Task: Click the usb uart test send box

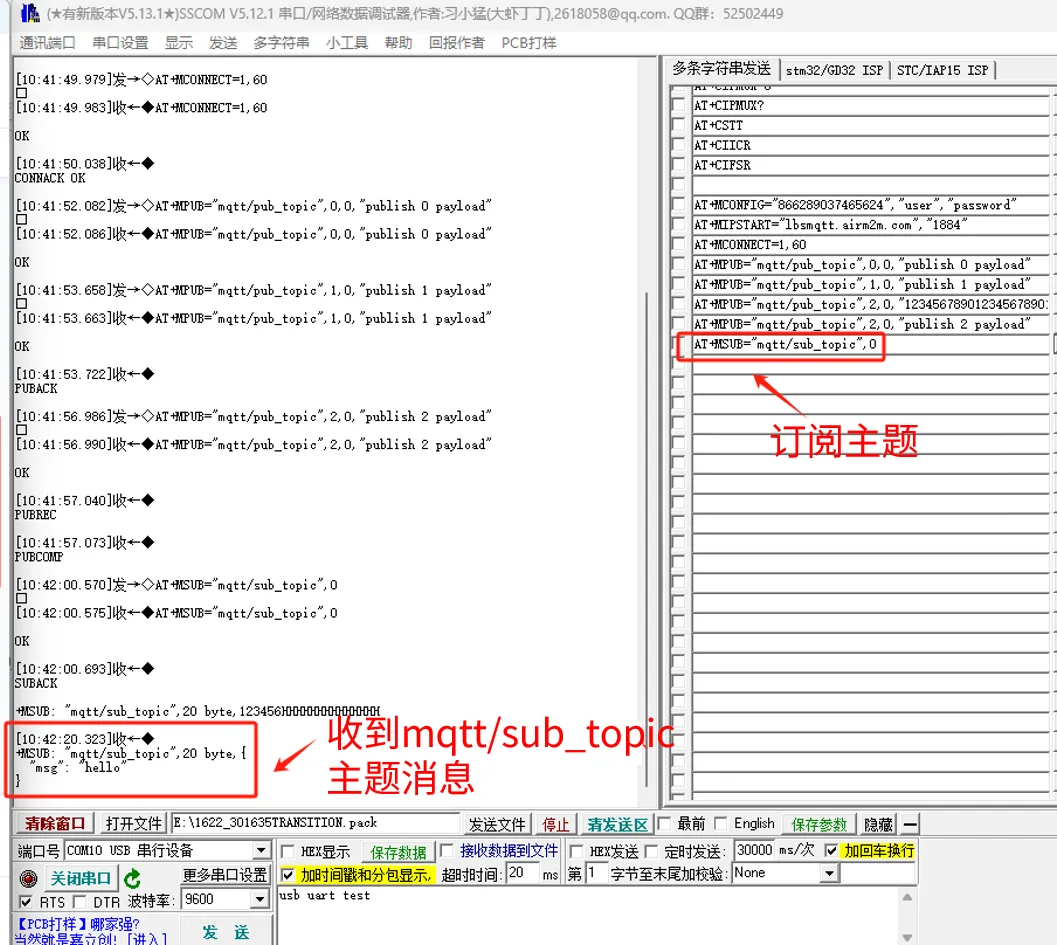Action: [x=590, y=915]
